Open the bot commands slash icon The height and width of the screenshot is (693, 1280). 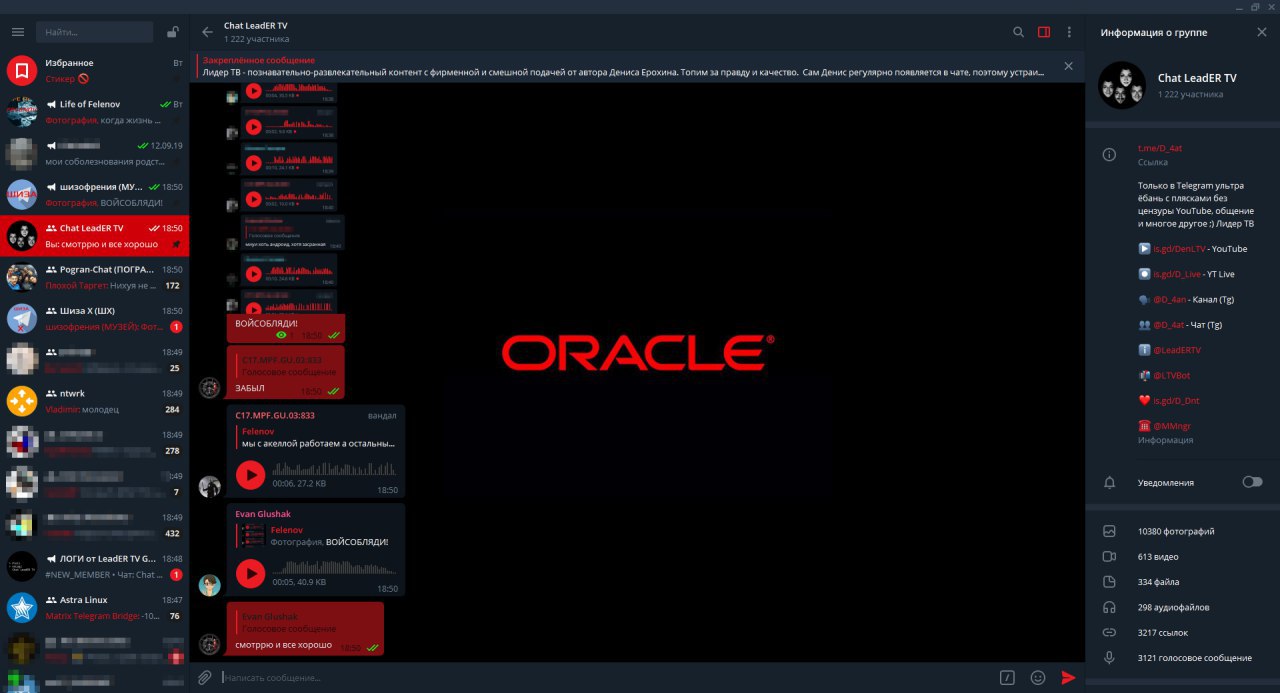[1008, 677]
